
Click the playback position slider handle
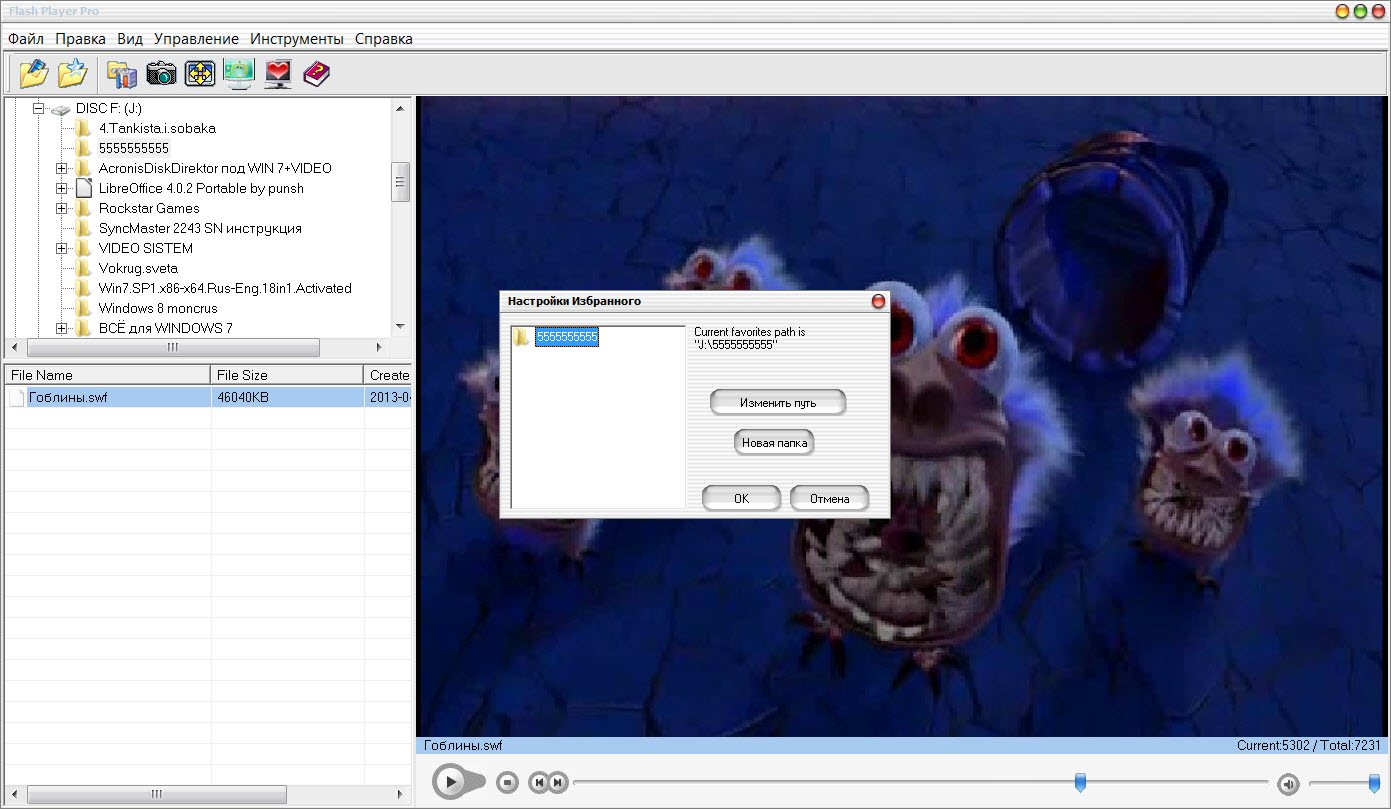tap(1080, 782)
